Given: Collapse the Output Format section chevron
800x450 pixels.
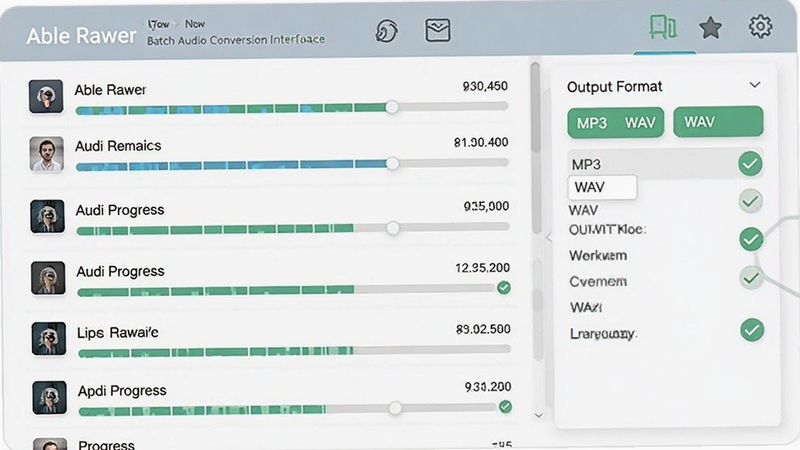Looking at the screenshot, I should coord(755,85).
